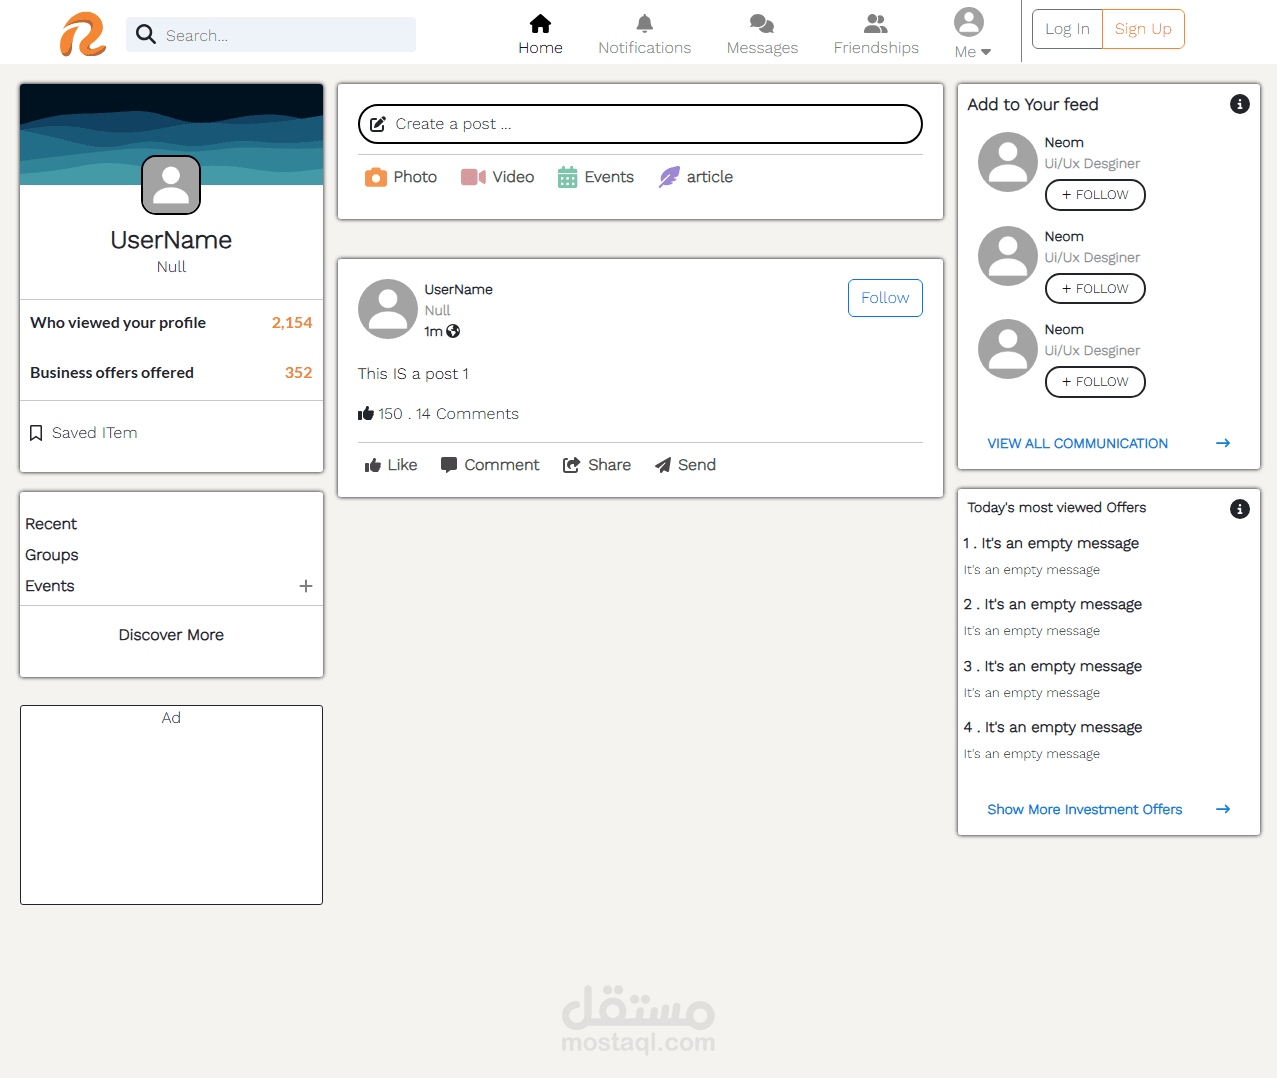
Task: Open View All Communication arrow
Action: (1222, 443)
